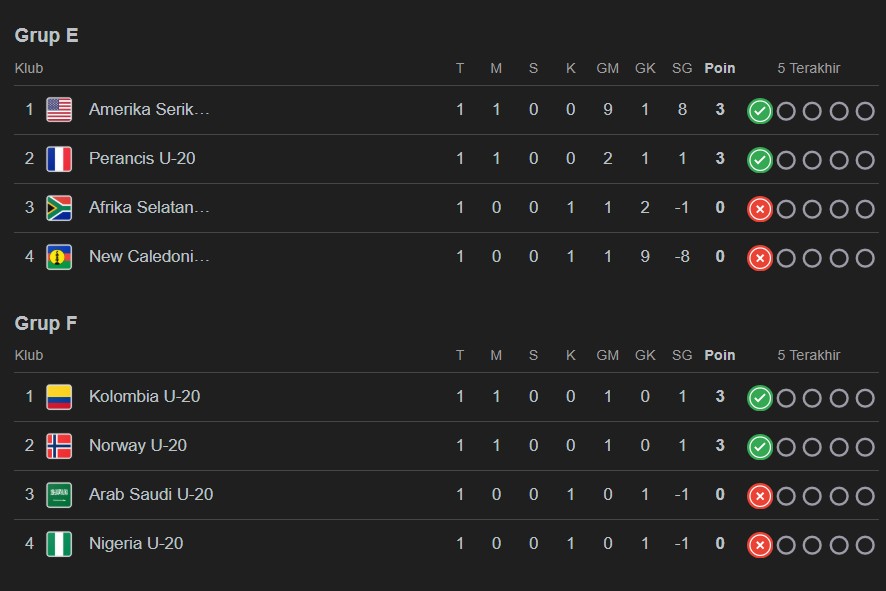The image size is (886, 591).
Task: Click the Poin column header in Grup E
Action: (x=719, y=69)
